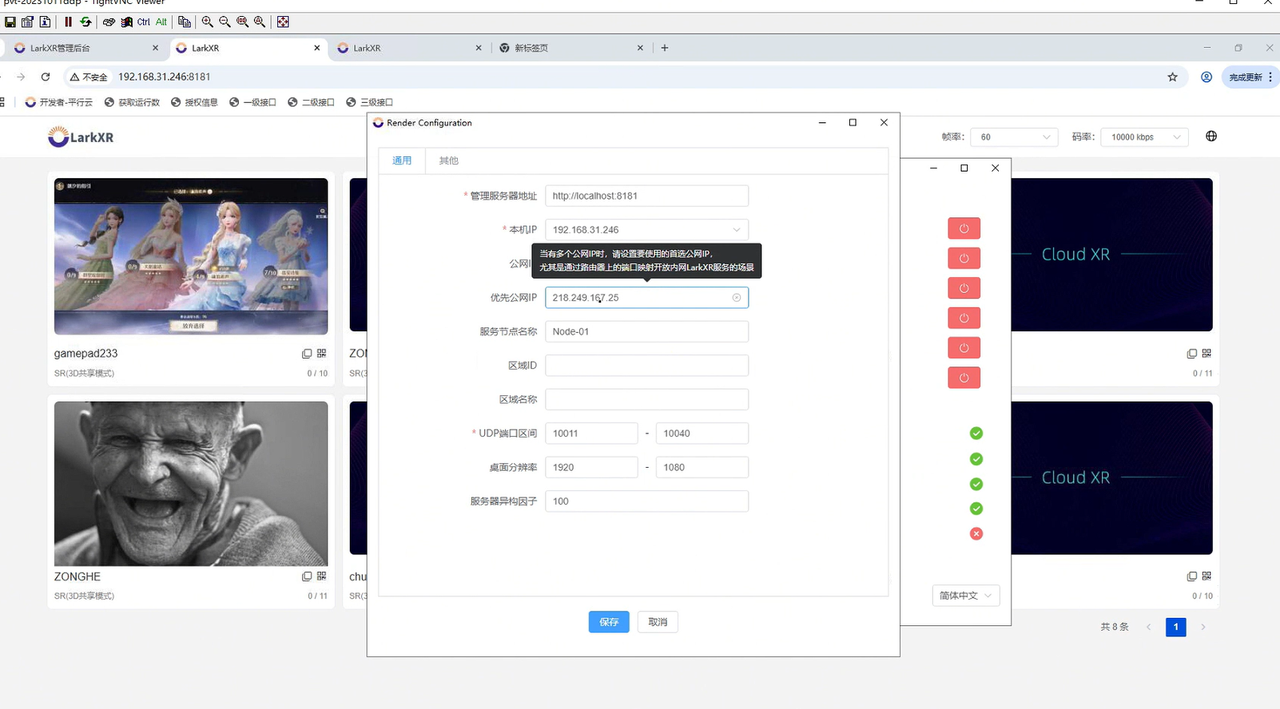Click the address bar URL 192.168.31.246:8181
Screen dimensions: 1280x709
[x=164, y=77]
